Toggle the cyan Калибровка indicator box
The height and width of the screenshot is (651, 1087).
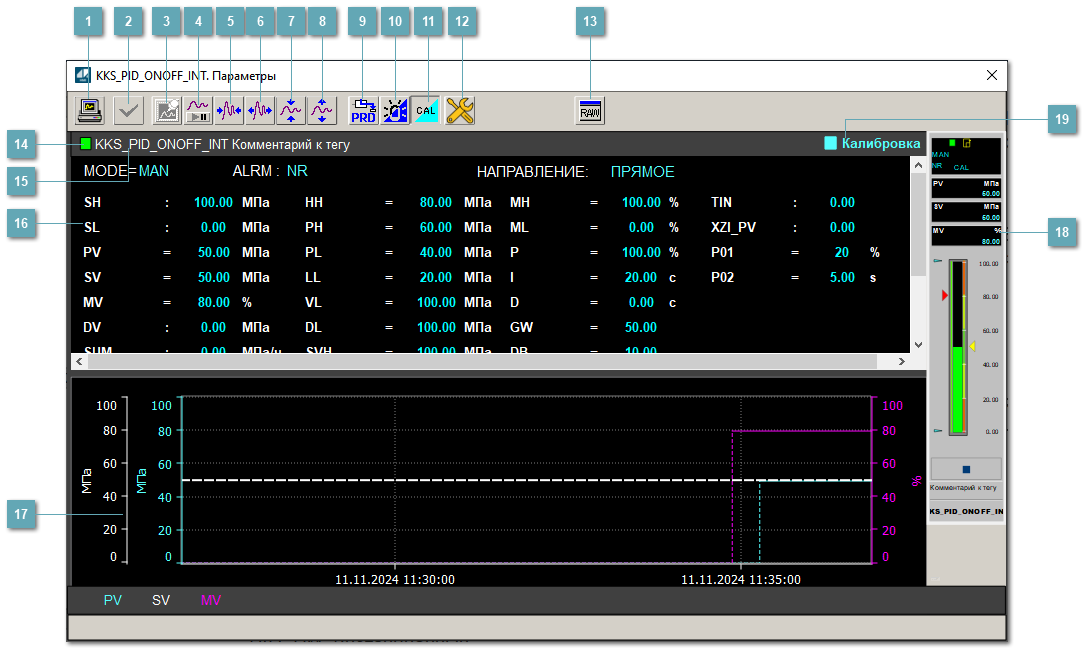tap(830, 144)
